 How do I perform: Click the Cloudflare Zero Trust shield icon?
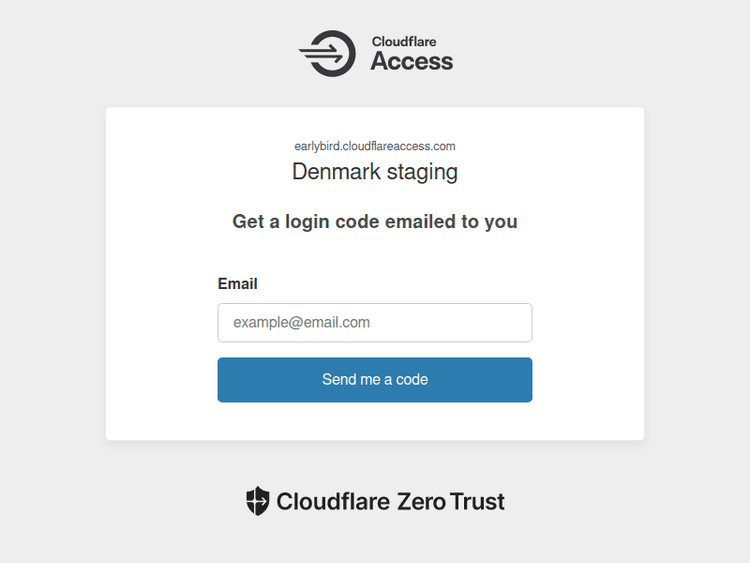coord(258,501)
